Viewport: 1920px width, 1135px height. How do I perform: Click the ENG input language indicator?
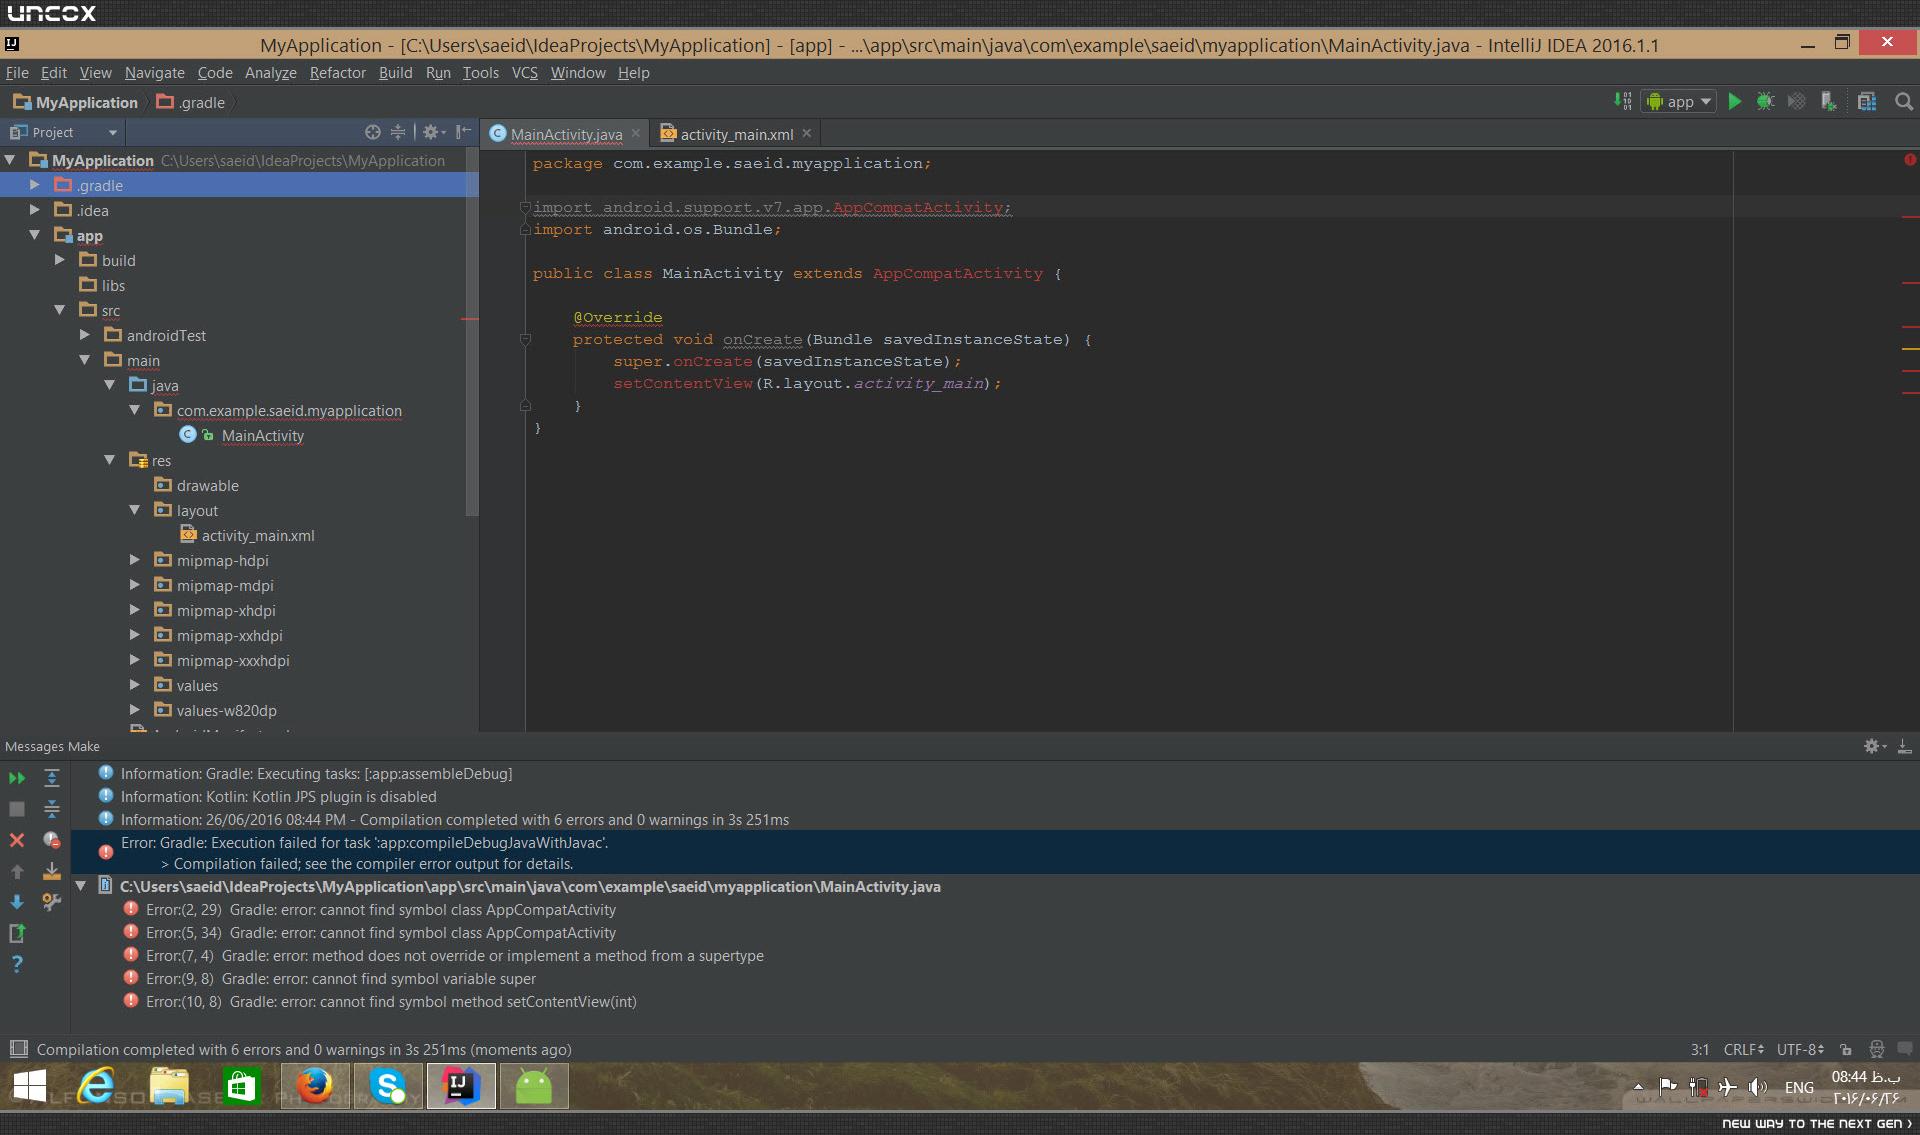[x=1799, y=1087]
